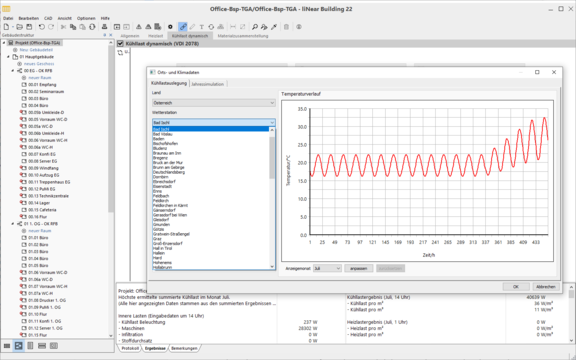Click the save diskette toolbar icon
The width and height of the screenshot is (576, 360).
pyautogui.click(x=29, y=27)
